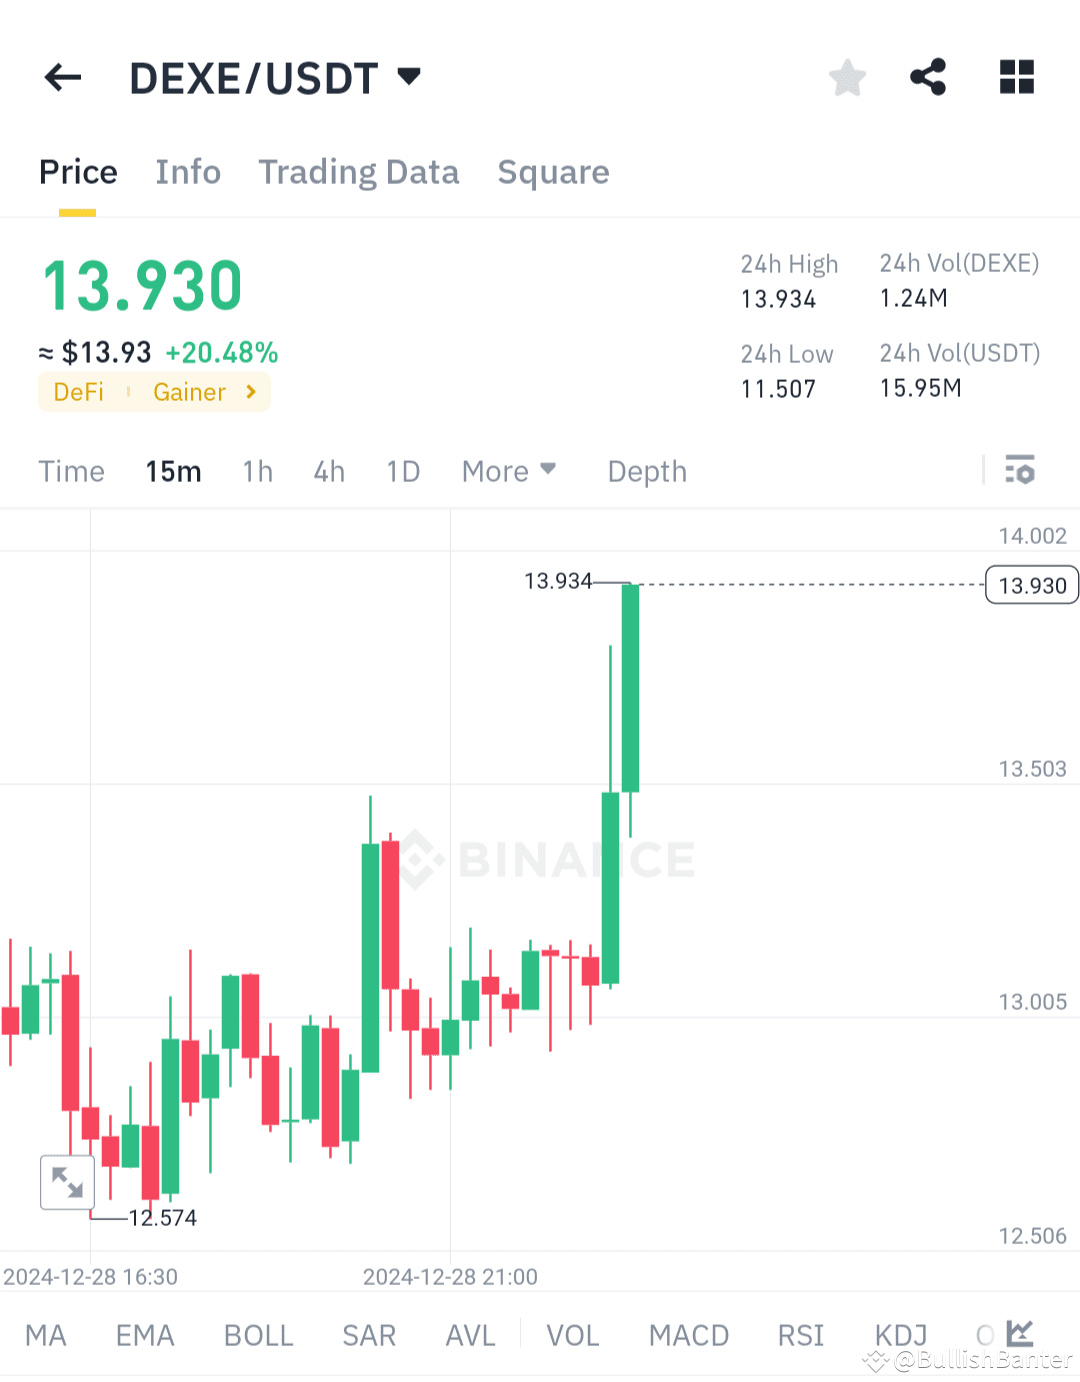View the Depth chart
The height and width of the screenshot is (1382, 1080).
[646, 470]
